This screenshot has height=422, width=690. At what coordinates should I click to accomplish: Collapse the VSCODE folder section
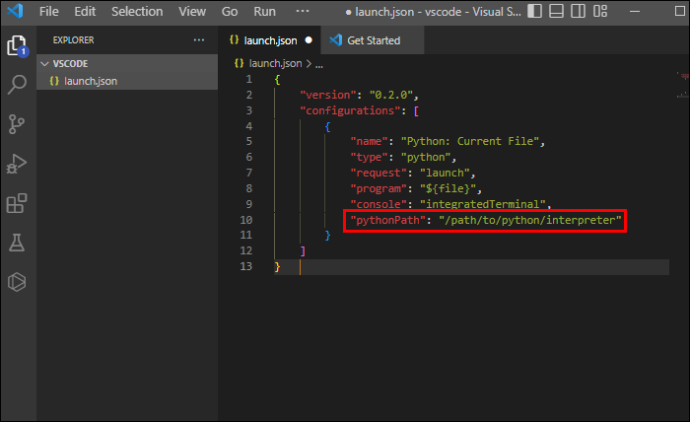[127, 63]
